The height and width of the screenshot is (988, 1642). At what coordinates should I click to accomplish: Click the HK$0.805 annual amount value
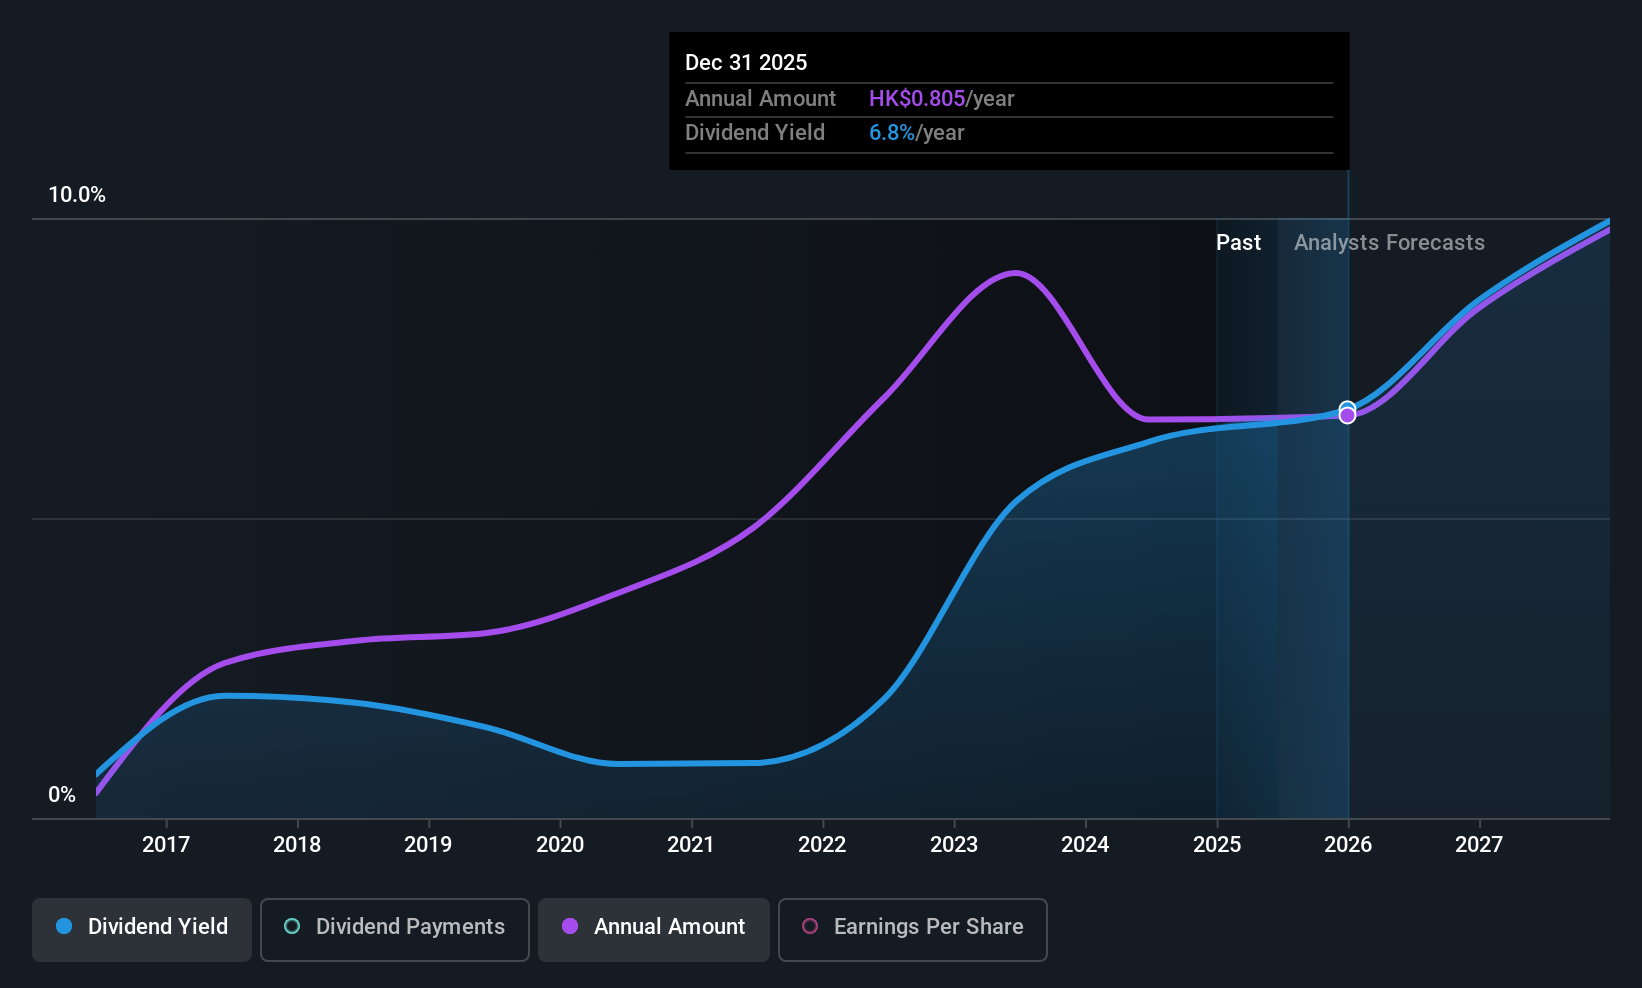(916, 98)
